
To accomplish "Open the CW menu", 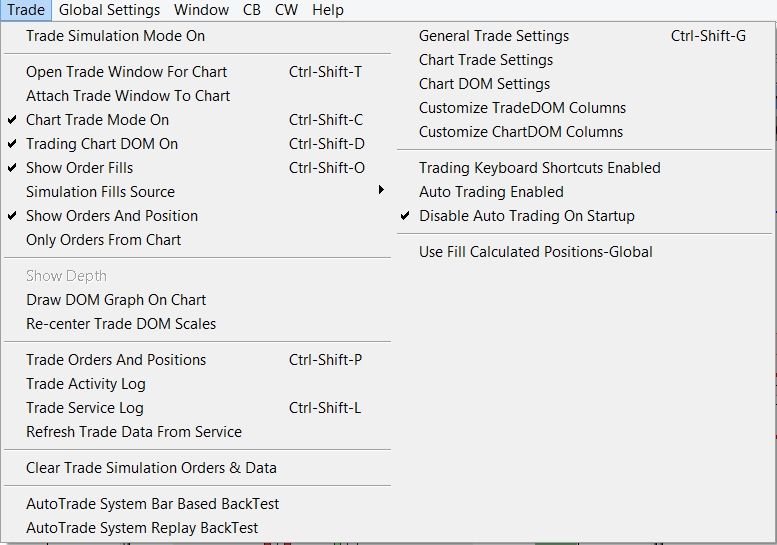I will (x=286, y=10).
